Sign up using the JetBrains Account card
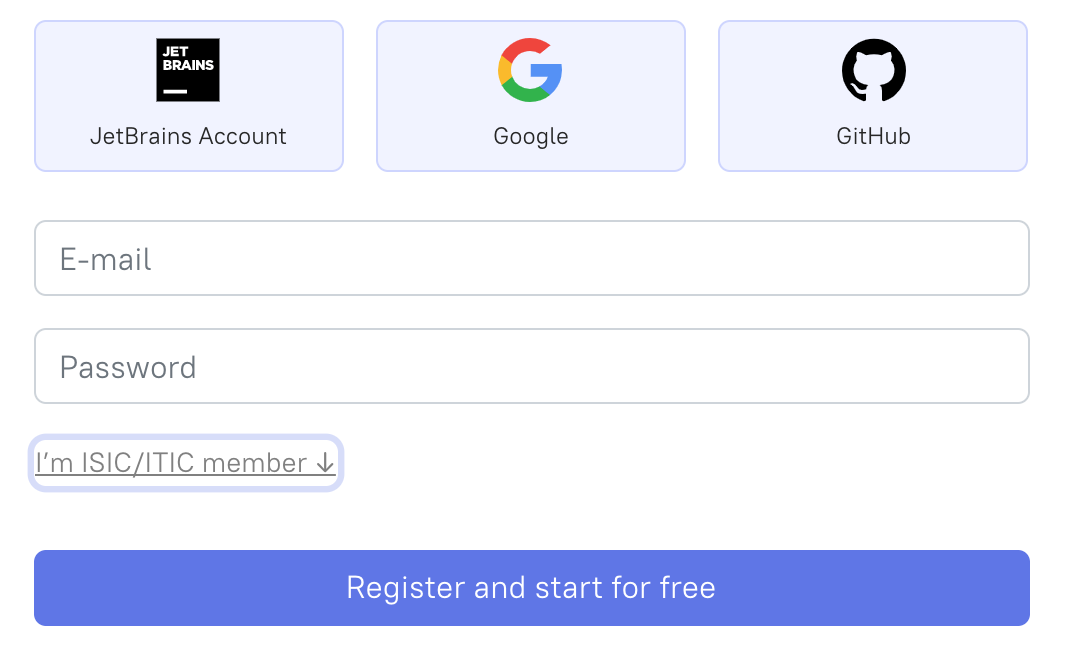Screen dimensions: 1068x654 coord(189,96)
